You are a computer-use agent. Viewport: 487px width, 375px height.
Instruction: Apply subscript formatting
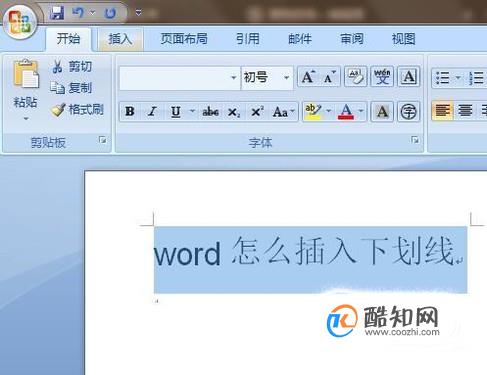234,112
